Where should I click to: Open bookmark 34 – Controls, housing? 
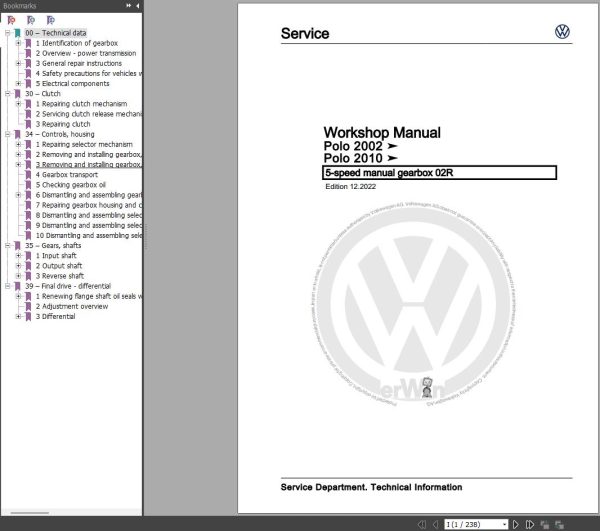[60, 134]
